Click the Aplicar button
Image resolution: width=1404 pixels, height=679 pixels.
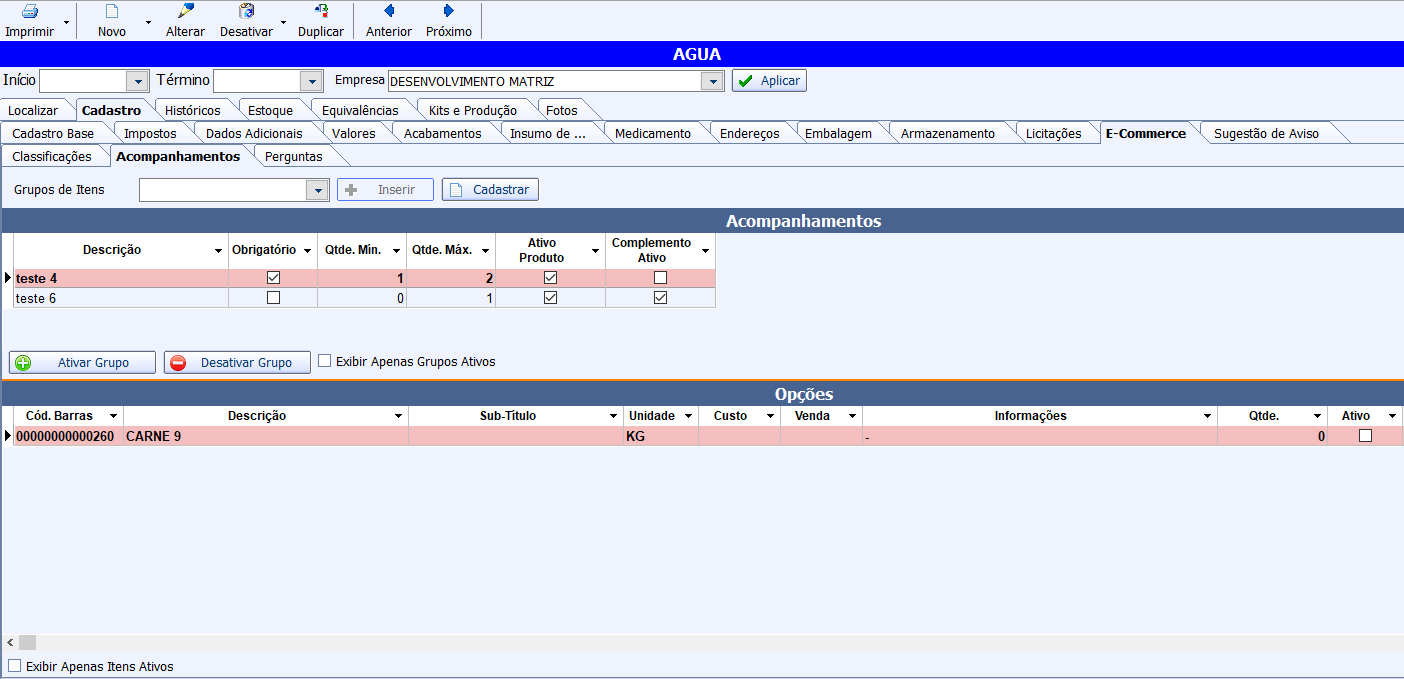pyautogui.click(x=769, y=81)
